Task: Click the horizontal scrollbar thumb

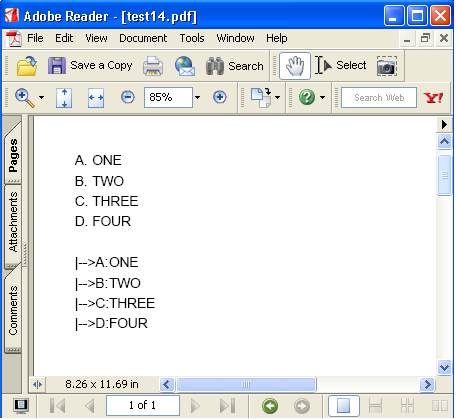Action: pyautogui.click(x=246, y=384)
